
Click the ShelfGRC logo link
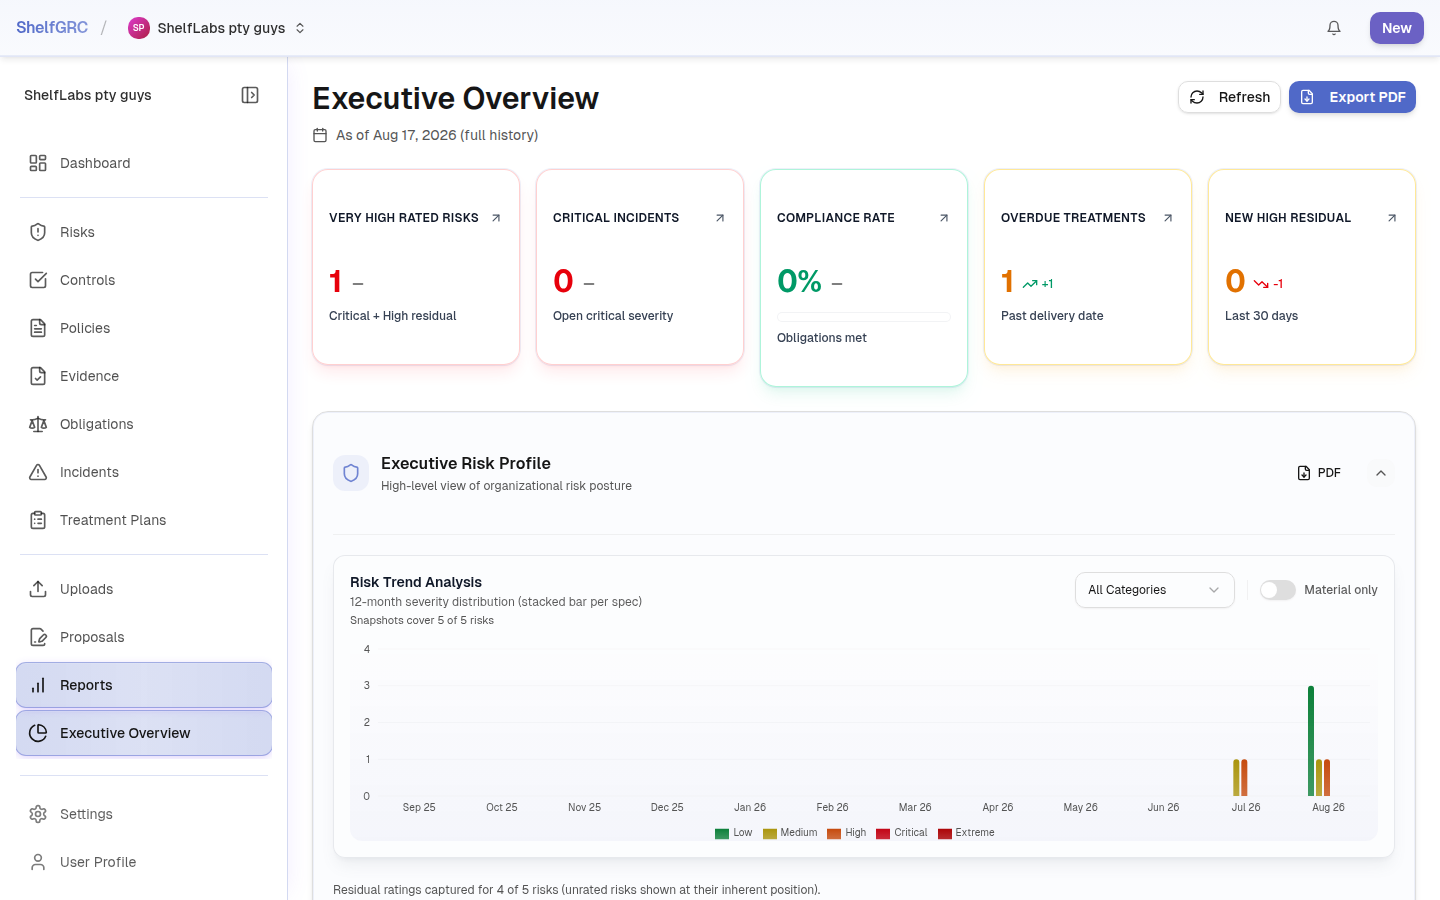52,28
